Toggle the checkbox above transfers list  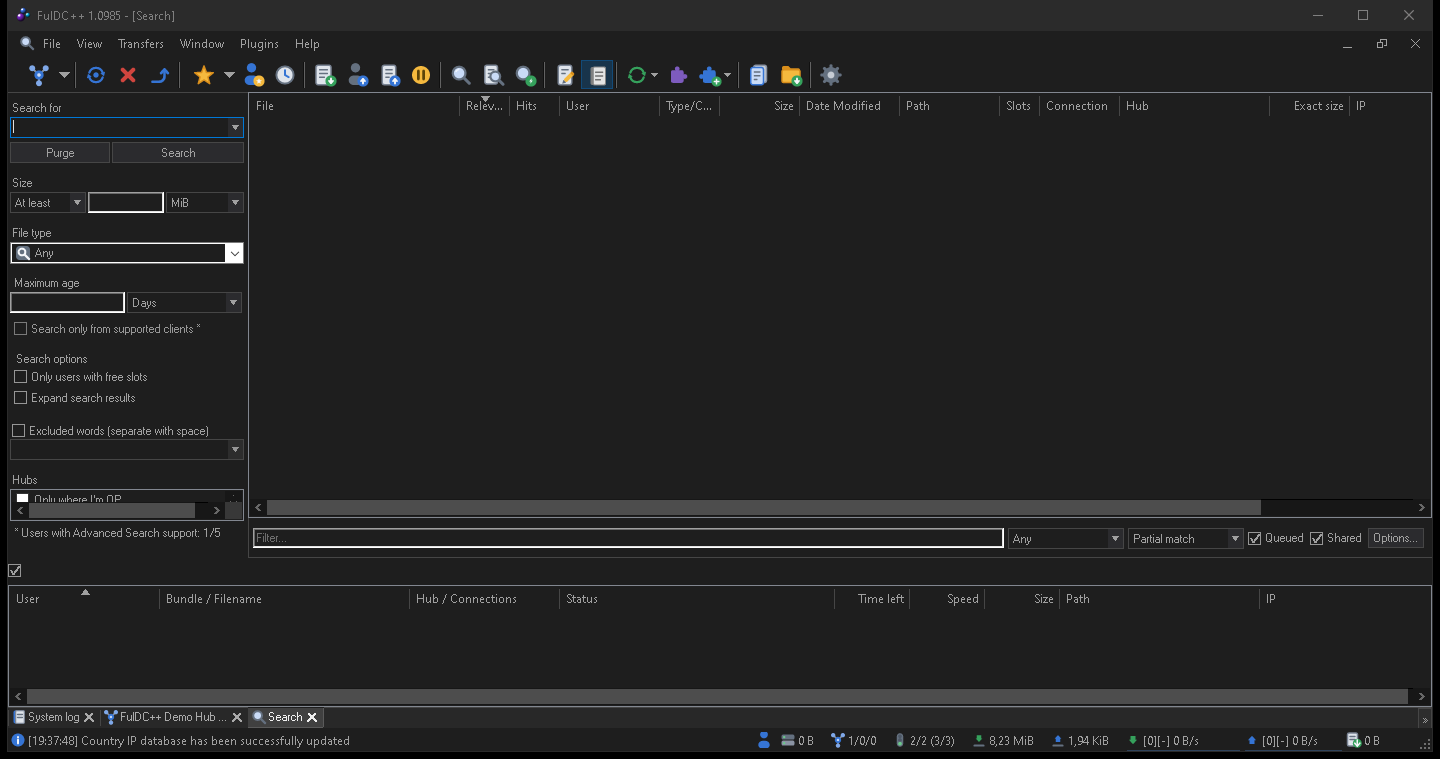[x=15, y=571]
